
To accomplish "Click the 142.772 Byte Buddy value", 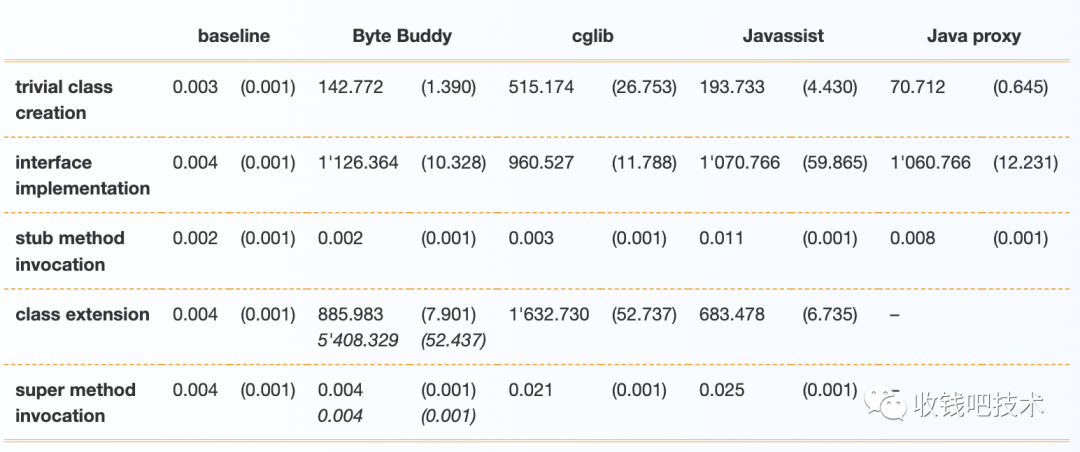I will coord(350,87).
